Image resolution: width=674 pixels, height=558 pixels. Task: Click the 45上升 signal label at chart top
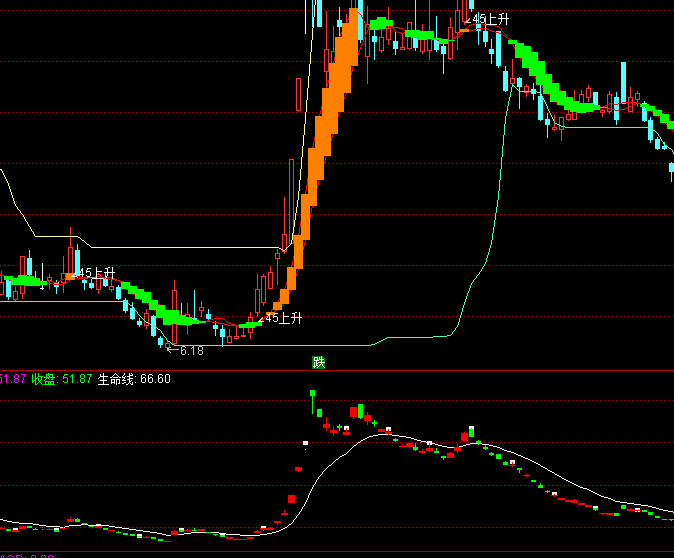492,19
